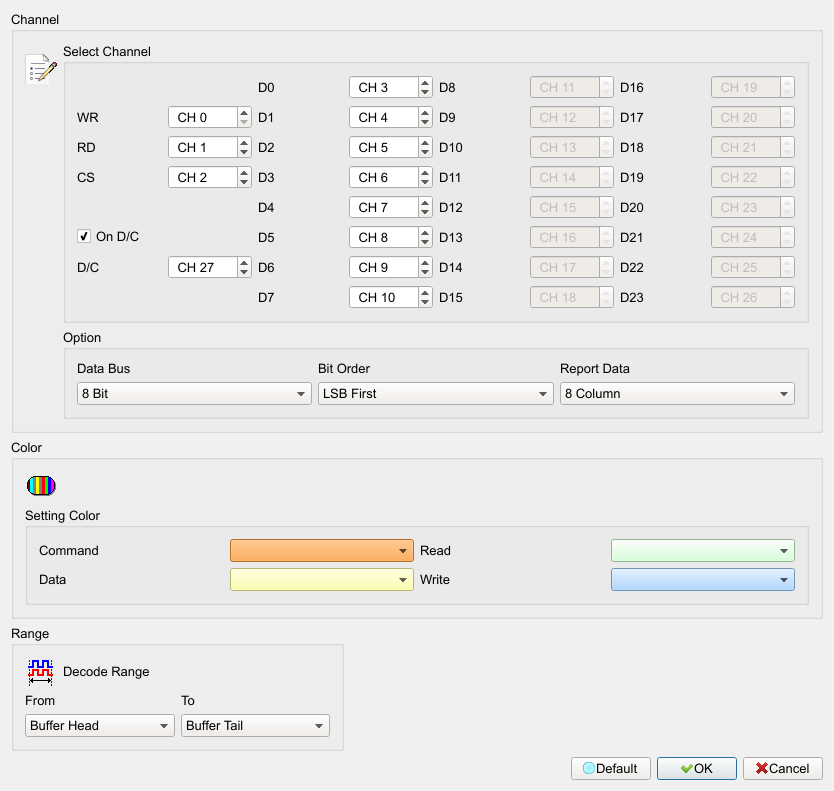Toggle the On D/C checkbox
Viewport: 834px width, 791px height.
point(84,236)
